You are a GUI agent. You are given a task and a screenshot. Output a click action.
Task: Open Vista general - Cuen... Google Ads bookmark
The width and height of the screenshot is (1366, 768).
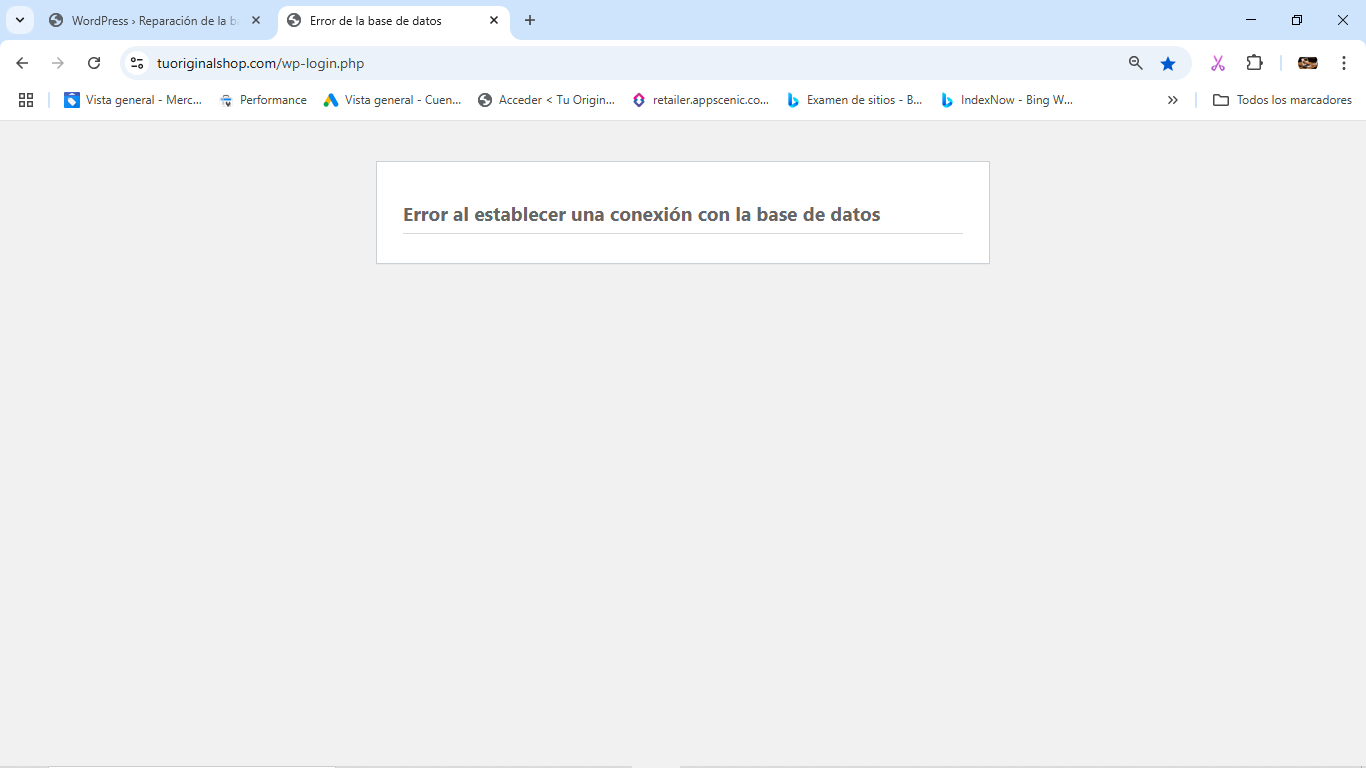(392, 100)
